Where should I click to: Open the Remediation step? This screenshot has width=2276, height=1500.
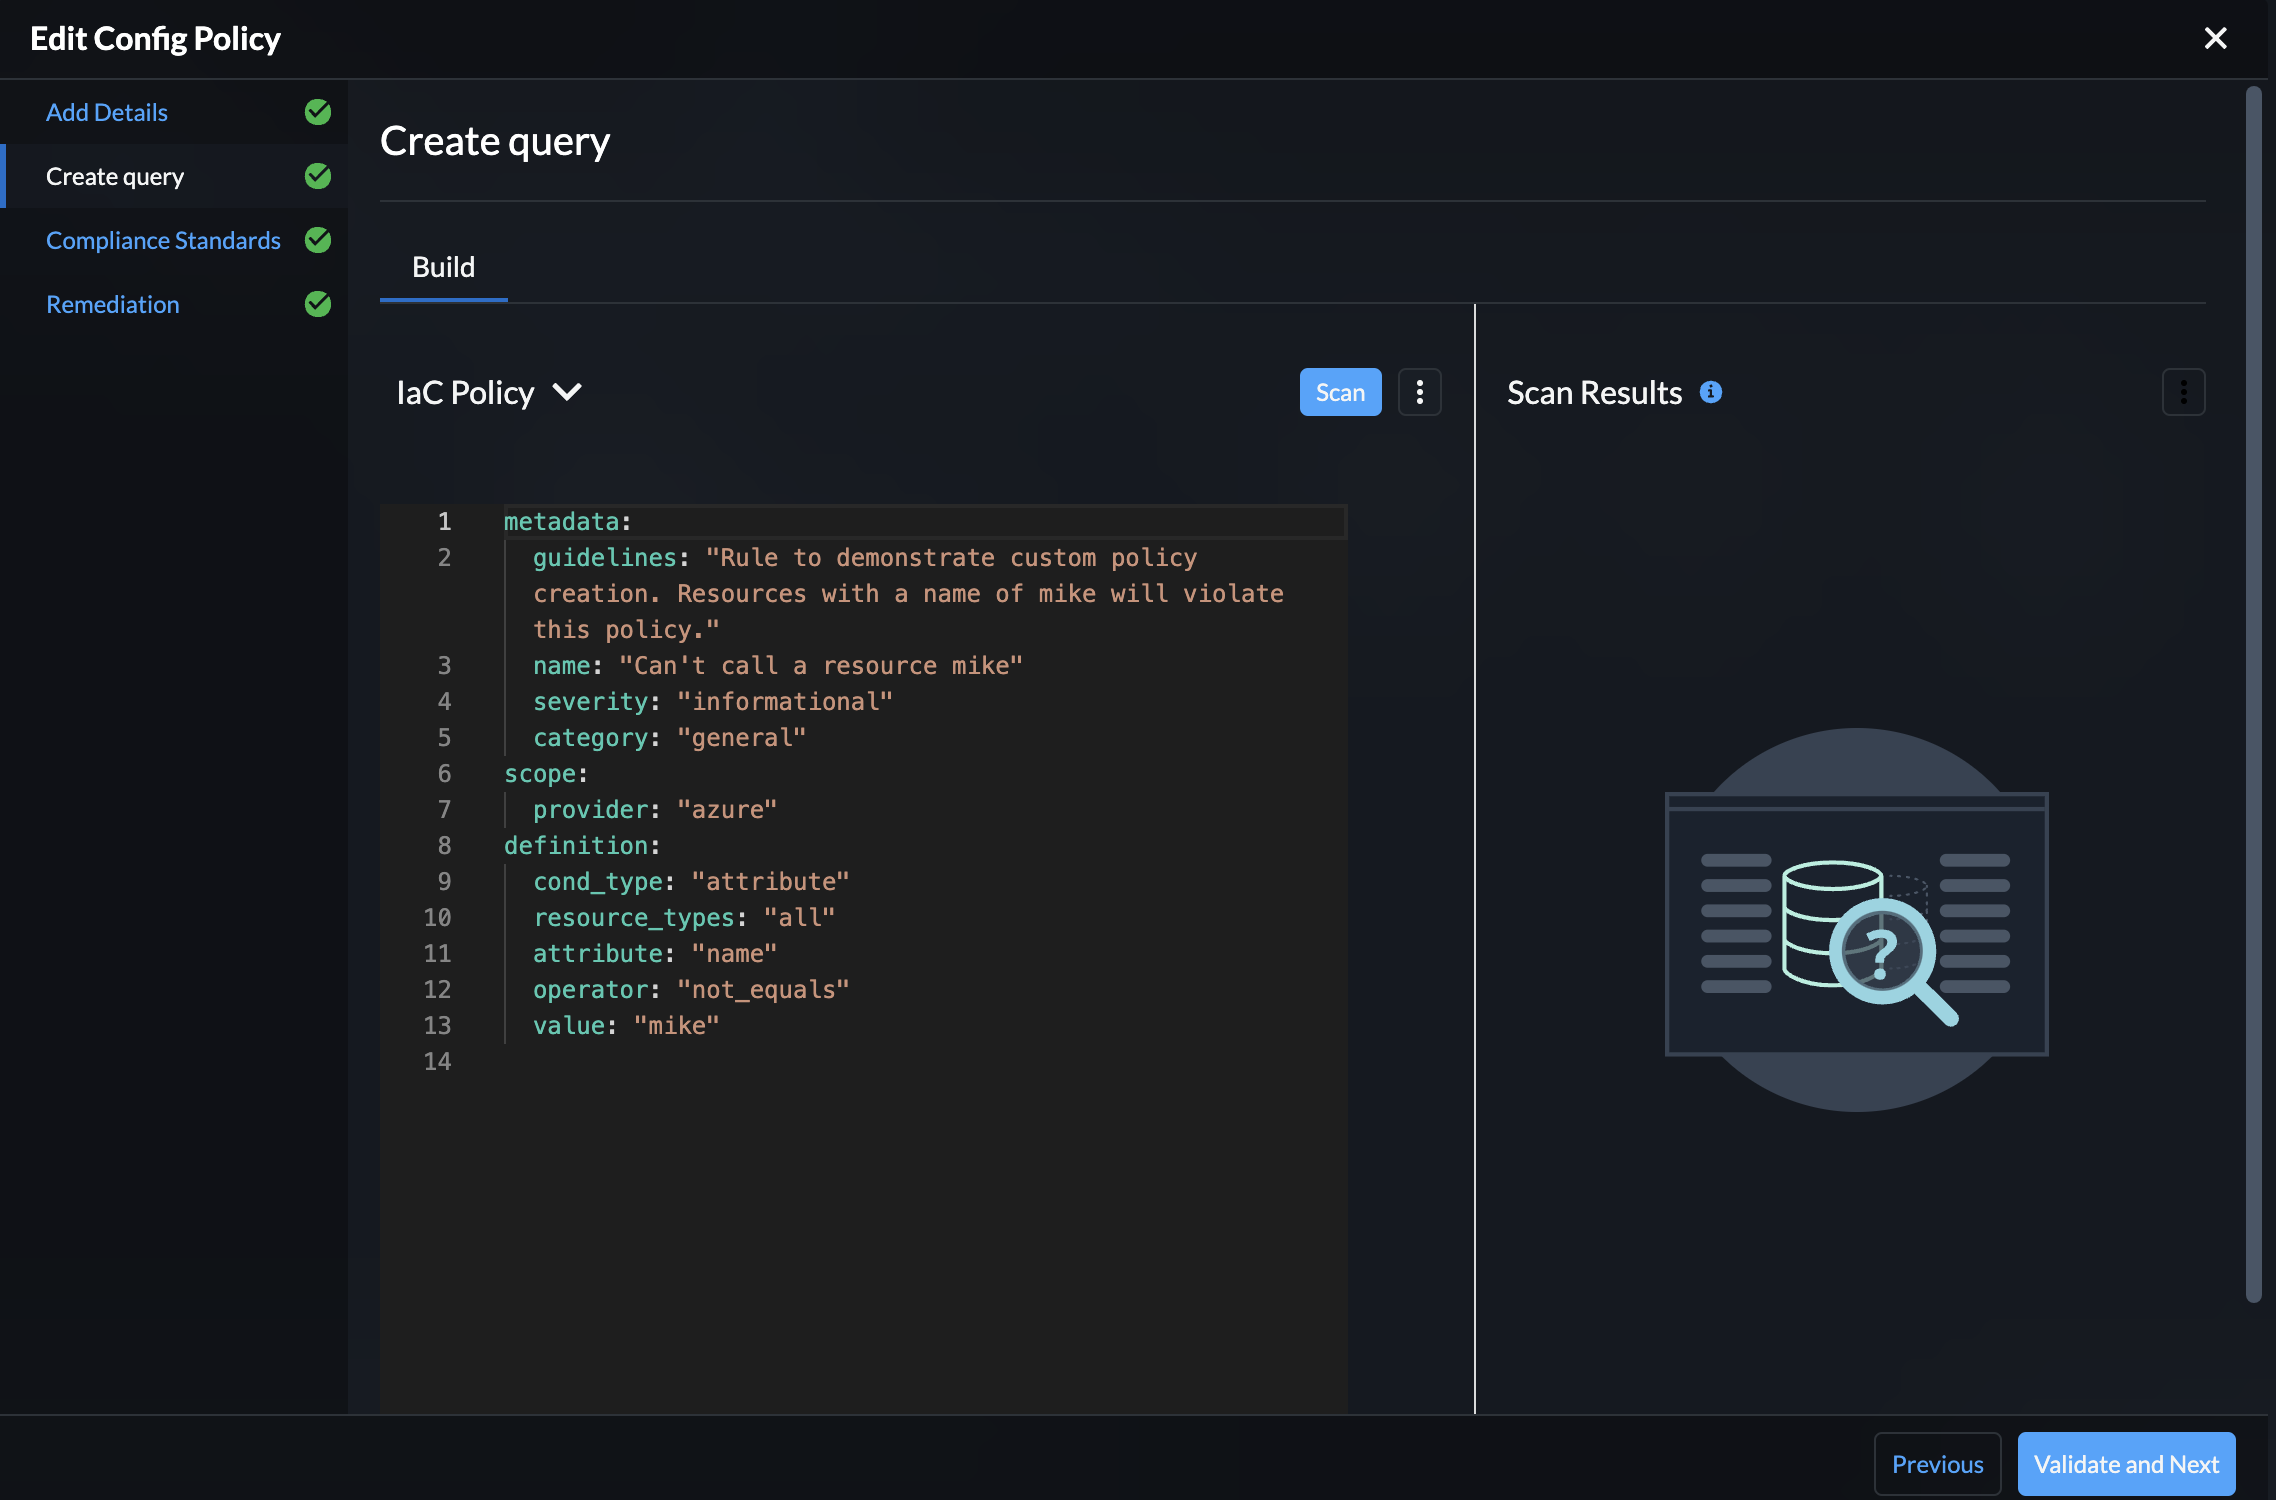pyautogui.click(x=113, y=304)
